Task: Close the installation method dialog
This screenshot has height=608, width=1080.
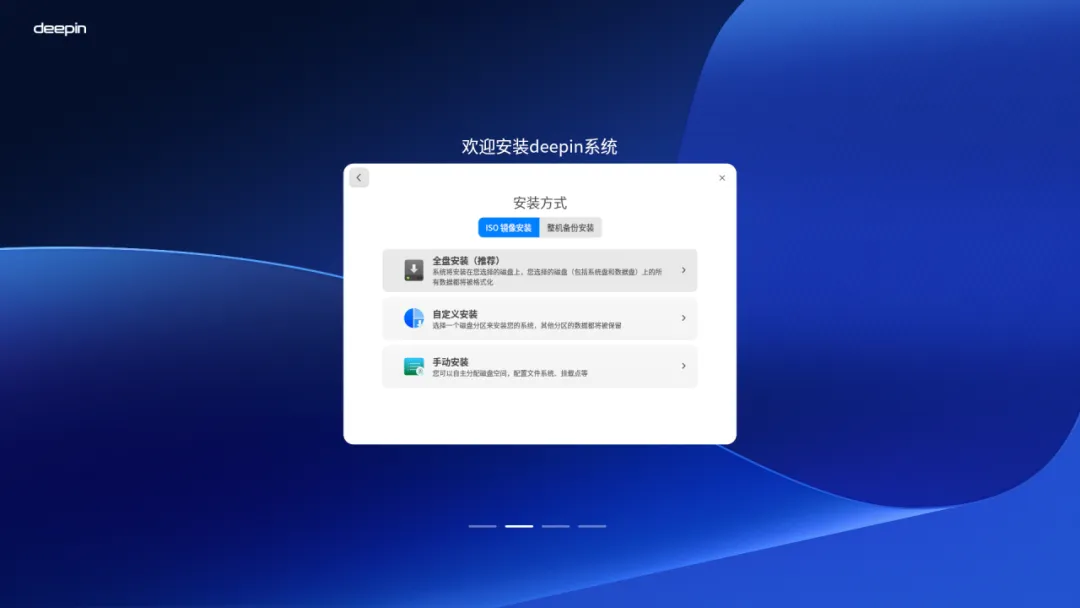Action: tap(722, 178)
